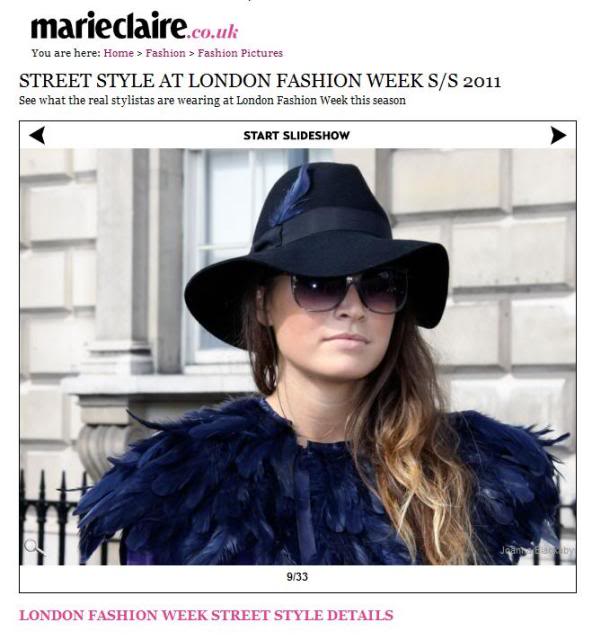Click the Street Style at London Fashion Week headline
601x640 pixels.
pyautogui.click(x=260, y=81)
